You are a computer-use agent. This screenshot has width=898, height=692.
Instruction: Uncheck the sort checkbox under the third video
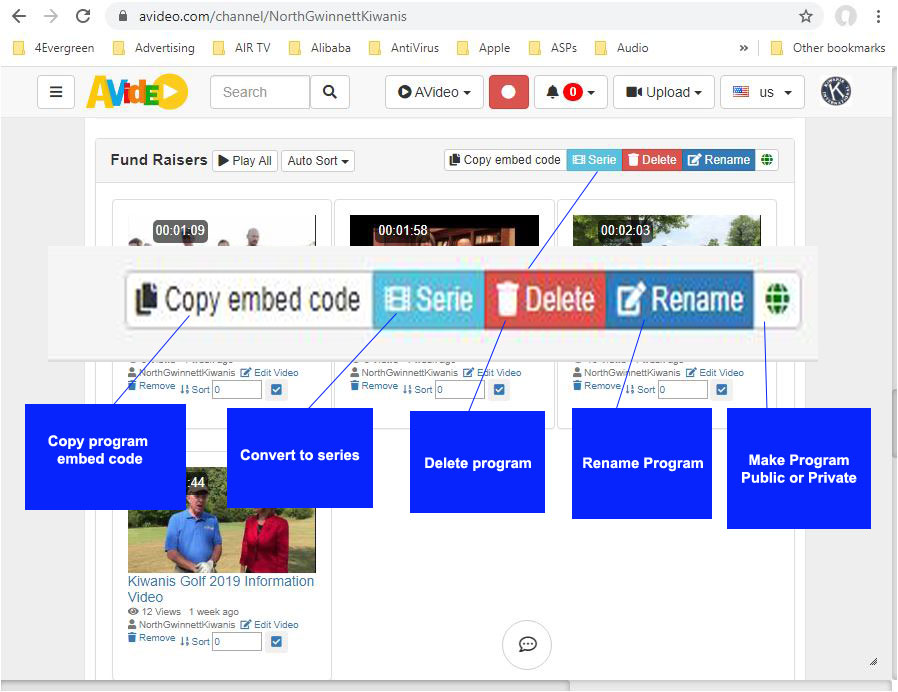pos(721,390)
